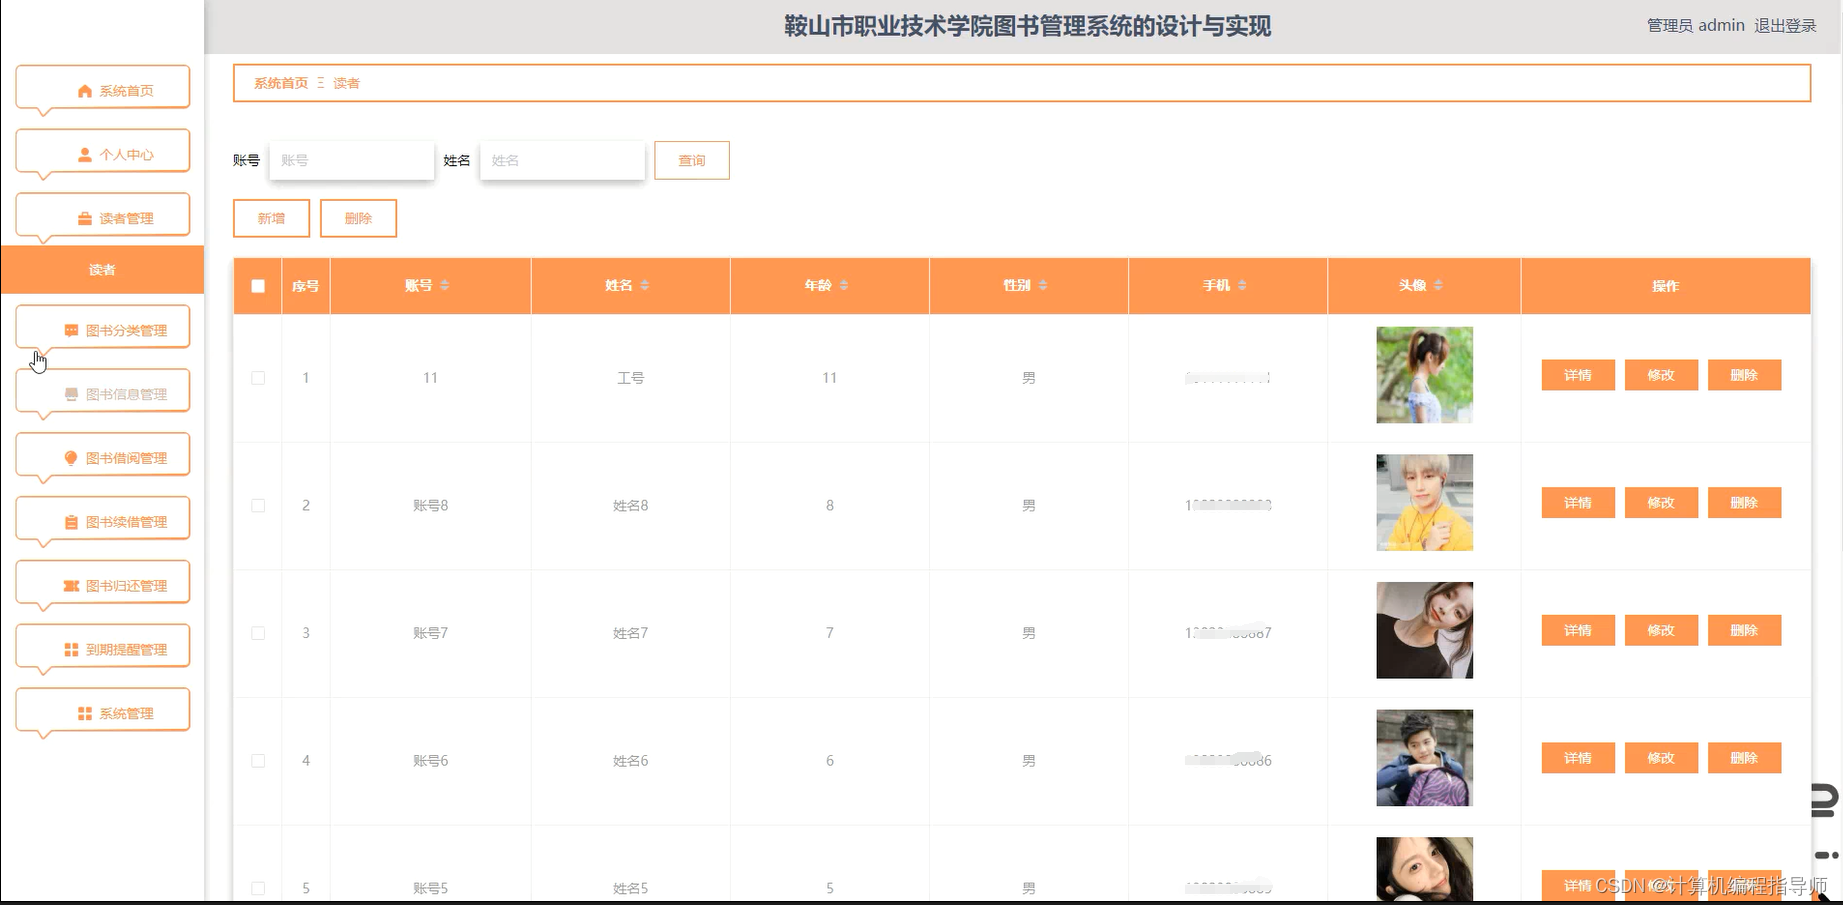Screen dimensions: 1843x905
Task: Sort by 手机 column arrows
Action: [x=1242, y=286]
